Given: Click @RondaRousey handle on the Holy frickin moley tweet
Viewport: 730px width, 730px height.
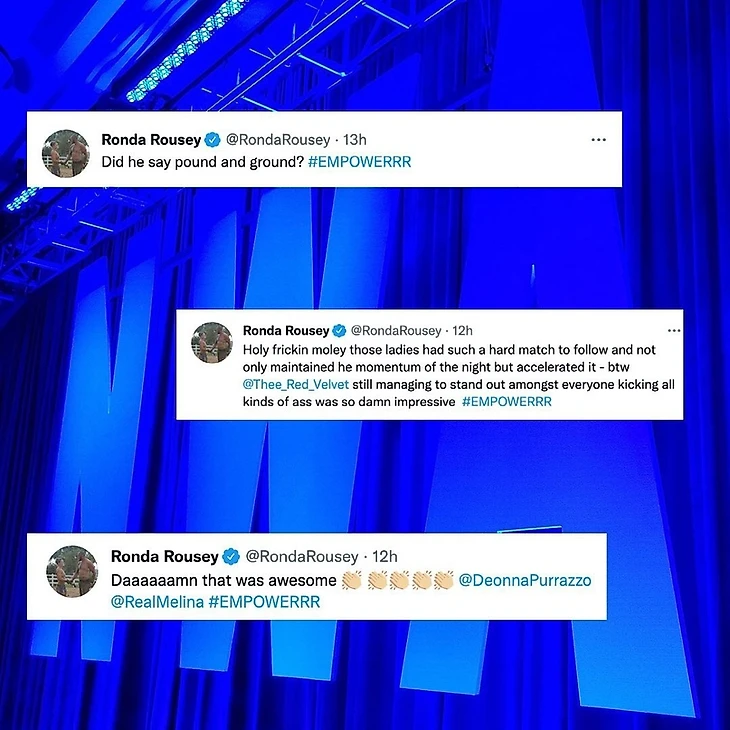Looking at the screenshot, I should (396, 331).
